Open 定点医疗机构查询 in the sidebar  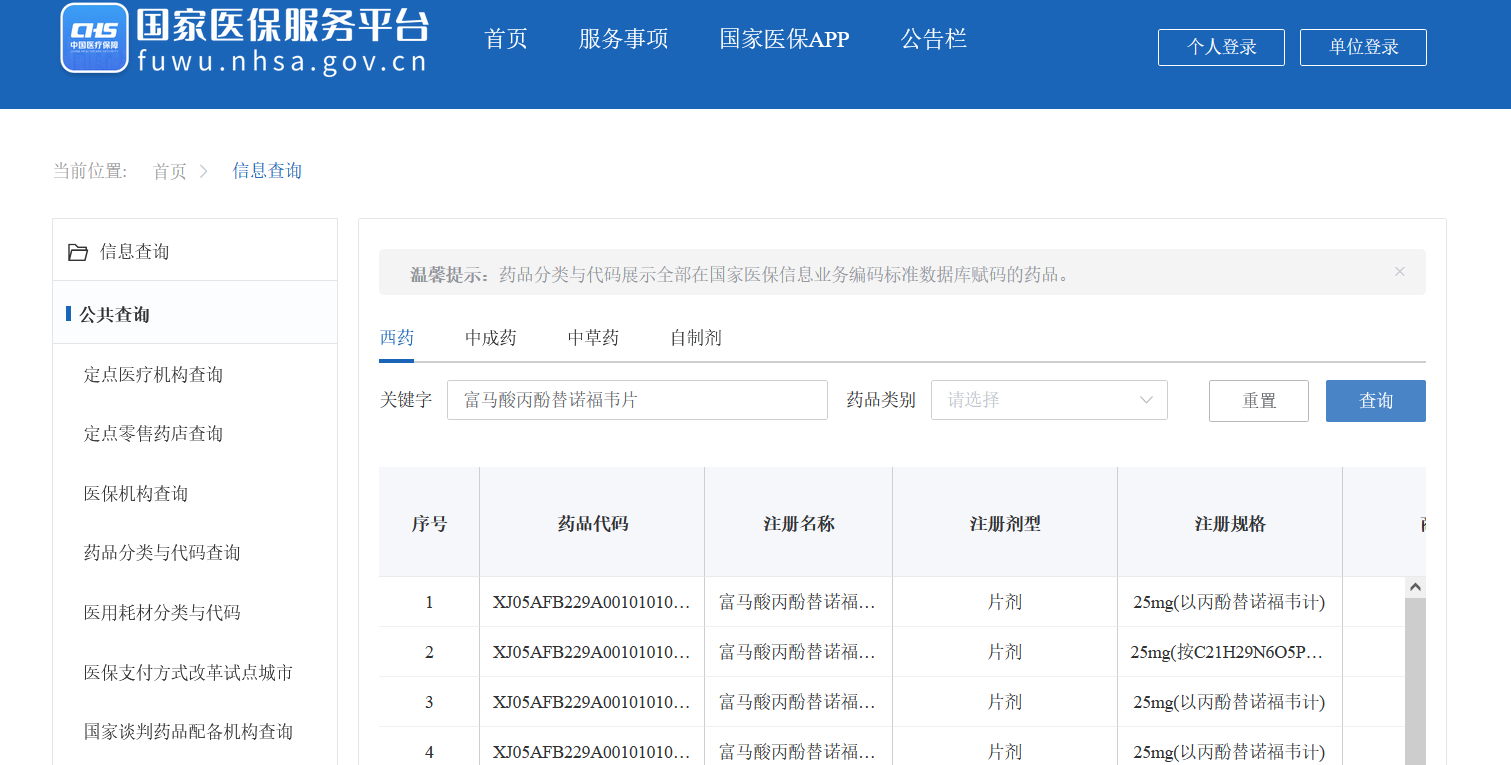coord(153,375)
